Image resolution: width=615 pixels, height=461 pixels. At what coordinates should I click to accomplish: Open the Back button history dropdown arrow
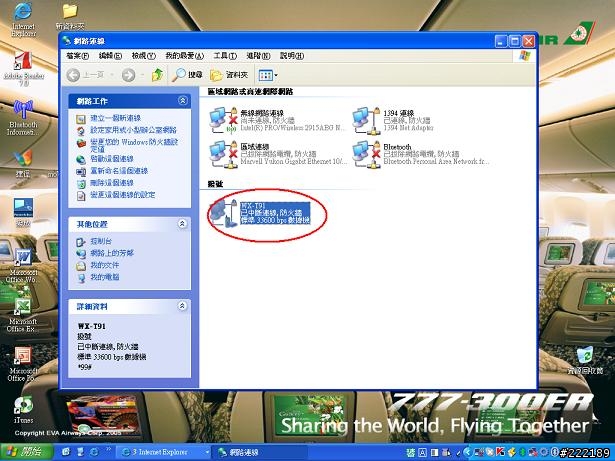point(112,75)
